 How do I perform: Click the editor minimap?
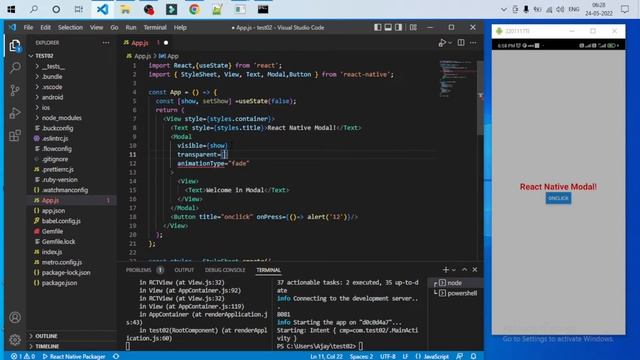point(457,78)
